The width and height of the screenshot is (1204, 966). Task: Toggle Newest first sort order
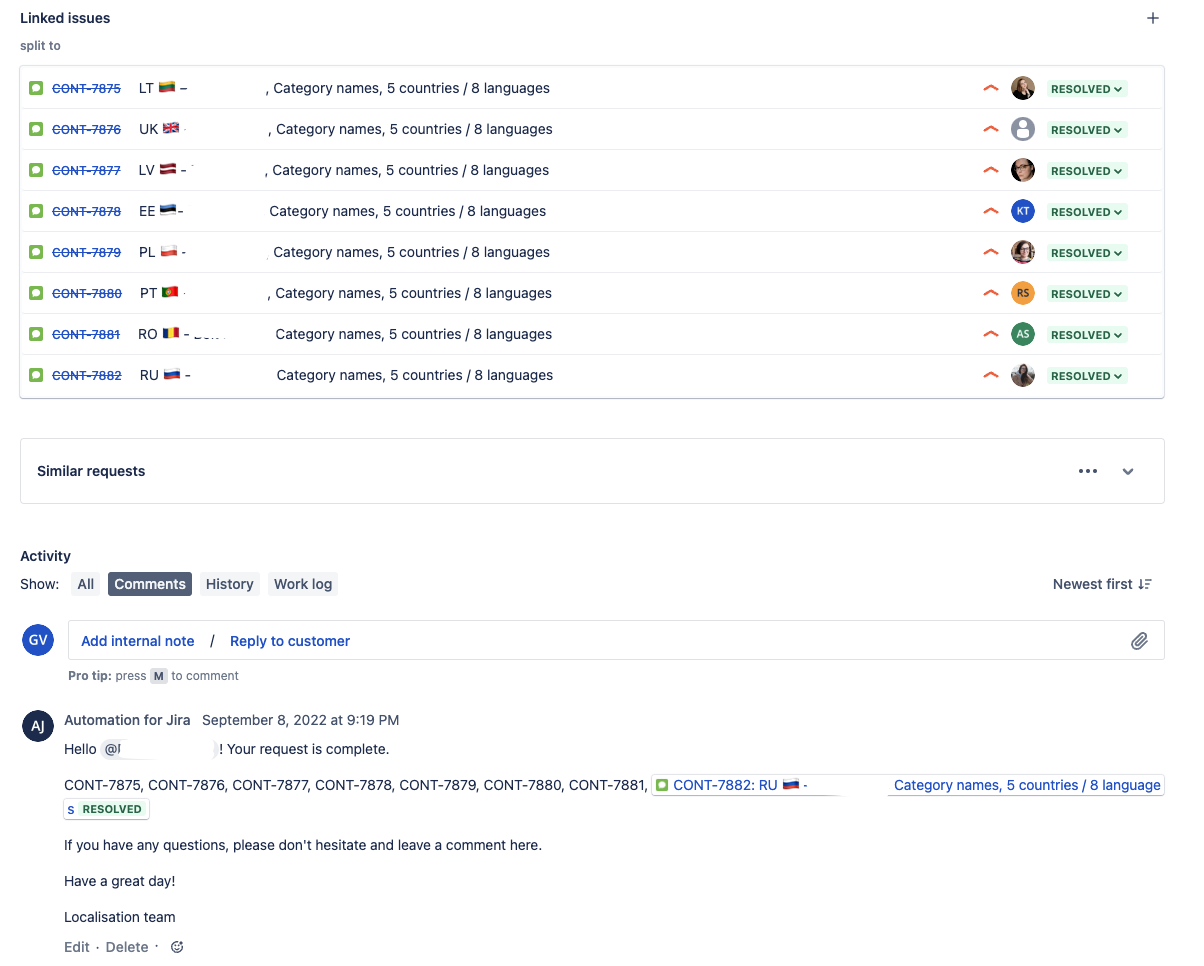pyautogui.click(x=1102, y=584)
